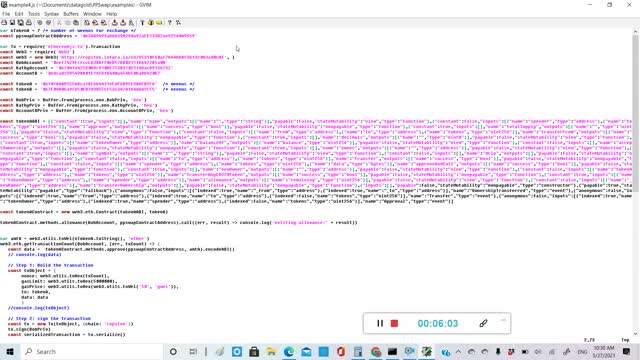Click the Find Help toolbar icon
The width and height of the screenshot is (640, 360).
tap(178, 22)
